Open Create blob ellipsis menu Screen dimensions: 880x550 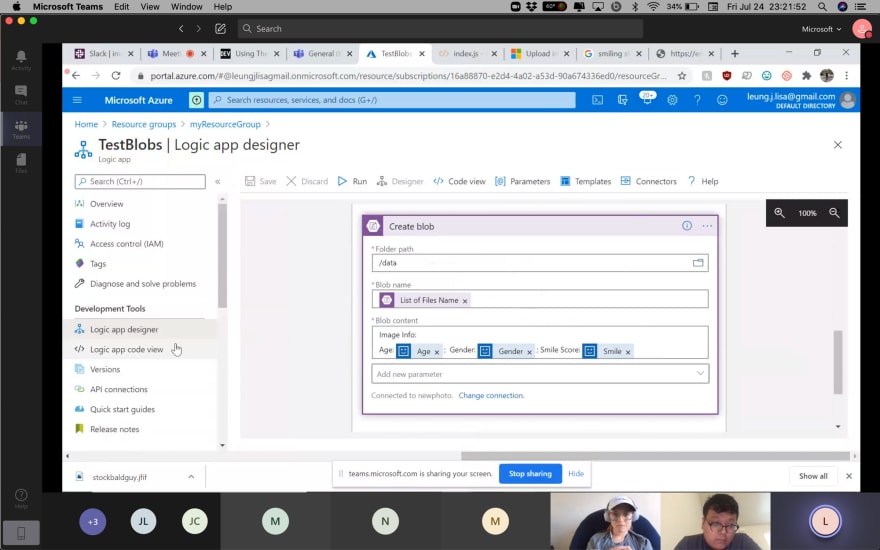click(x=707, y=226)
